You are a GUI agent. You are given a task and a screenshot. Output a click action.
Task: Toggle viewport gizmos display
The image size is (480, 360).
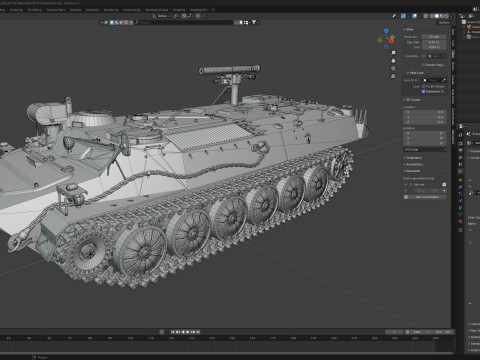point(403,16)
